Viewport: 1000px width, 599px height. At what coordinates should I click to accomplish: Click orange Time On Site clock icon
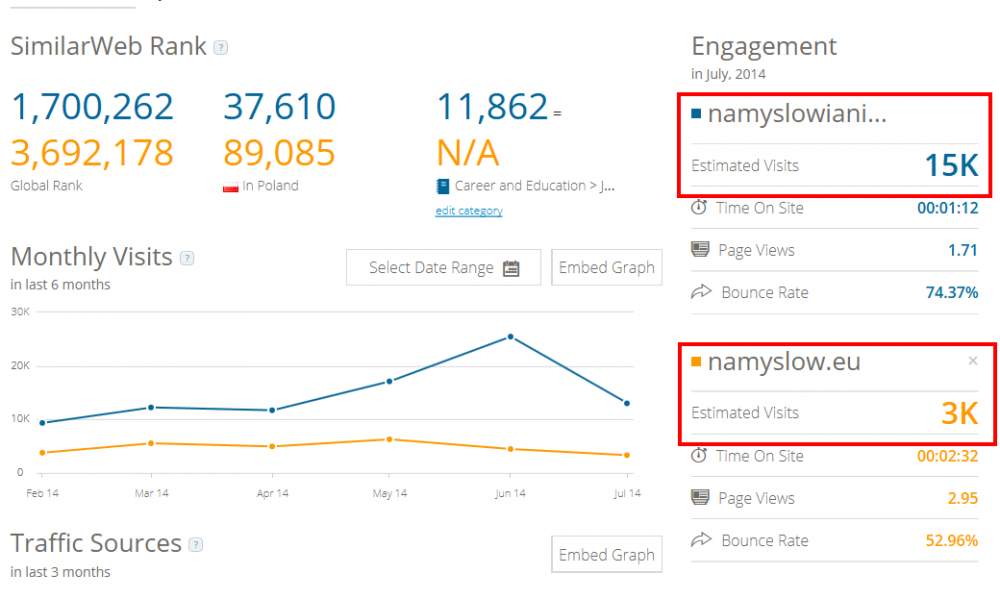click(x=699, y=455)
